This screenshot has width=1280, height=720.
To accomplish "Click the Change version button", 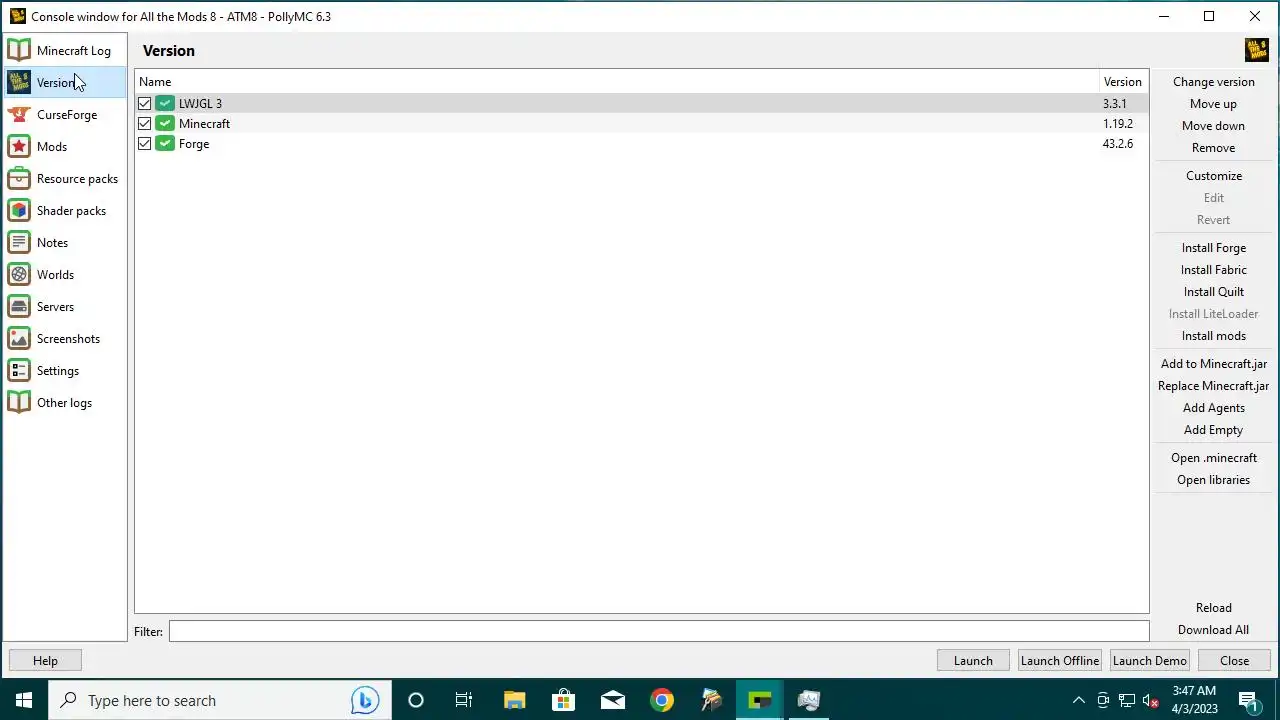I will [1213, 82].
